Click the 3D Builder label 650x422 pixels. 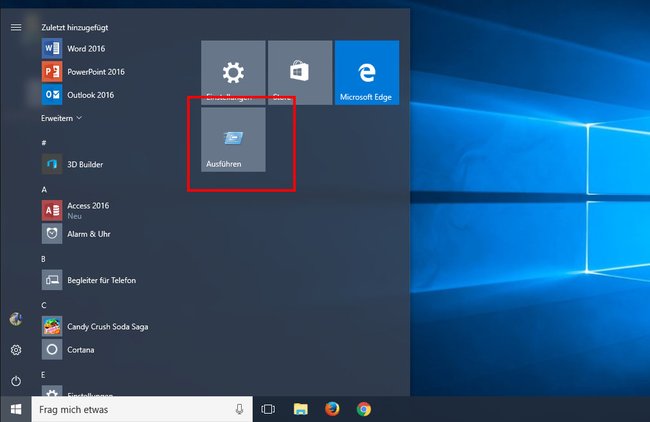[x=85, y=164]
